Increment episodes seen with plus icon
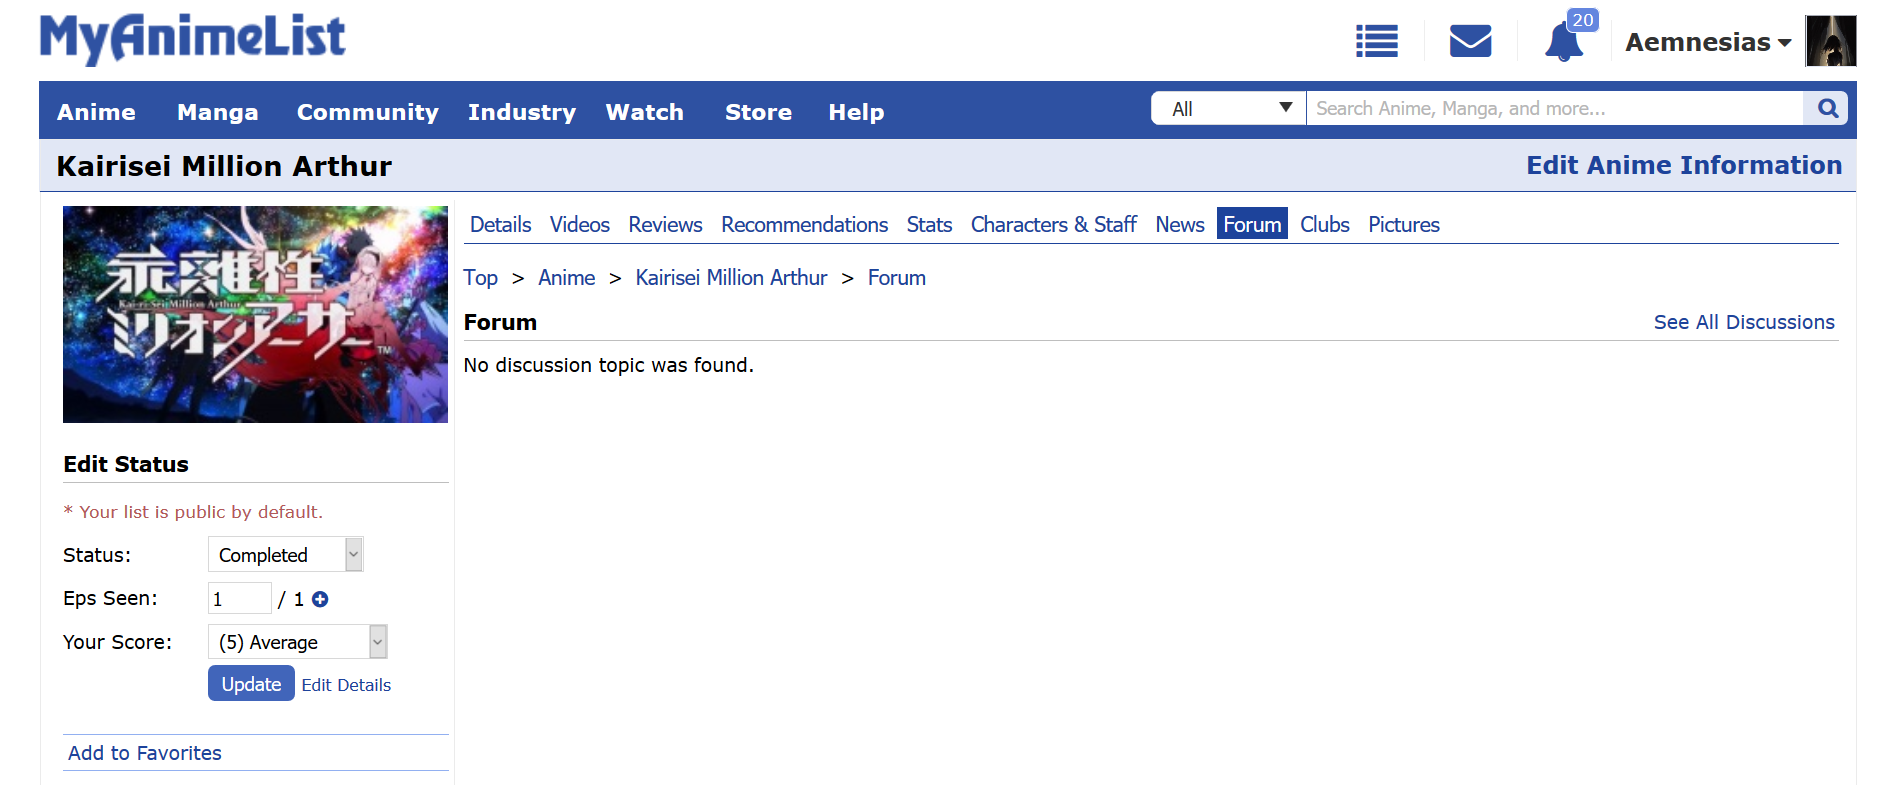1892x785 pixels. (320, 599)
